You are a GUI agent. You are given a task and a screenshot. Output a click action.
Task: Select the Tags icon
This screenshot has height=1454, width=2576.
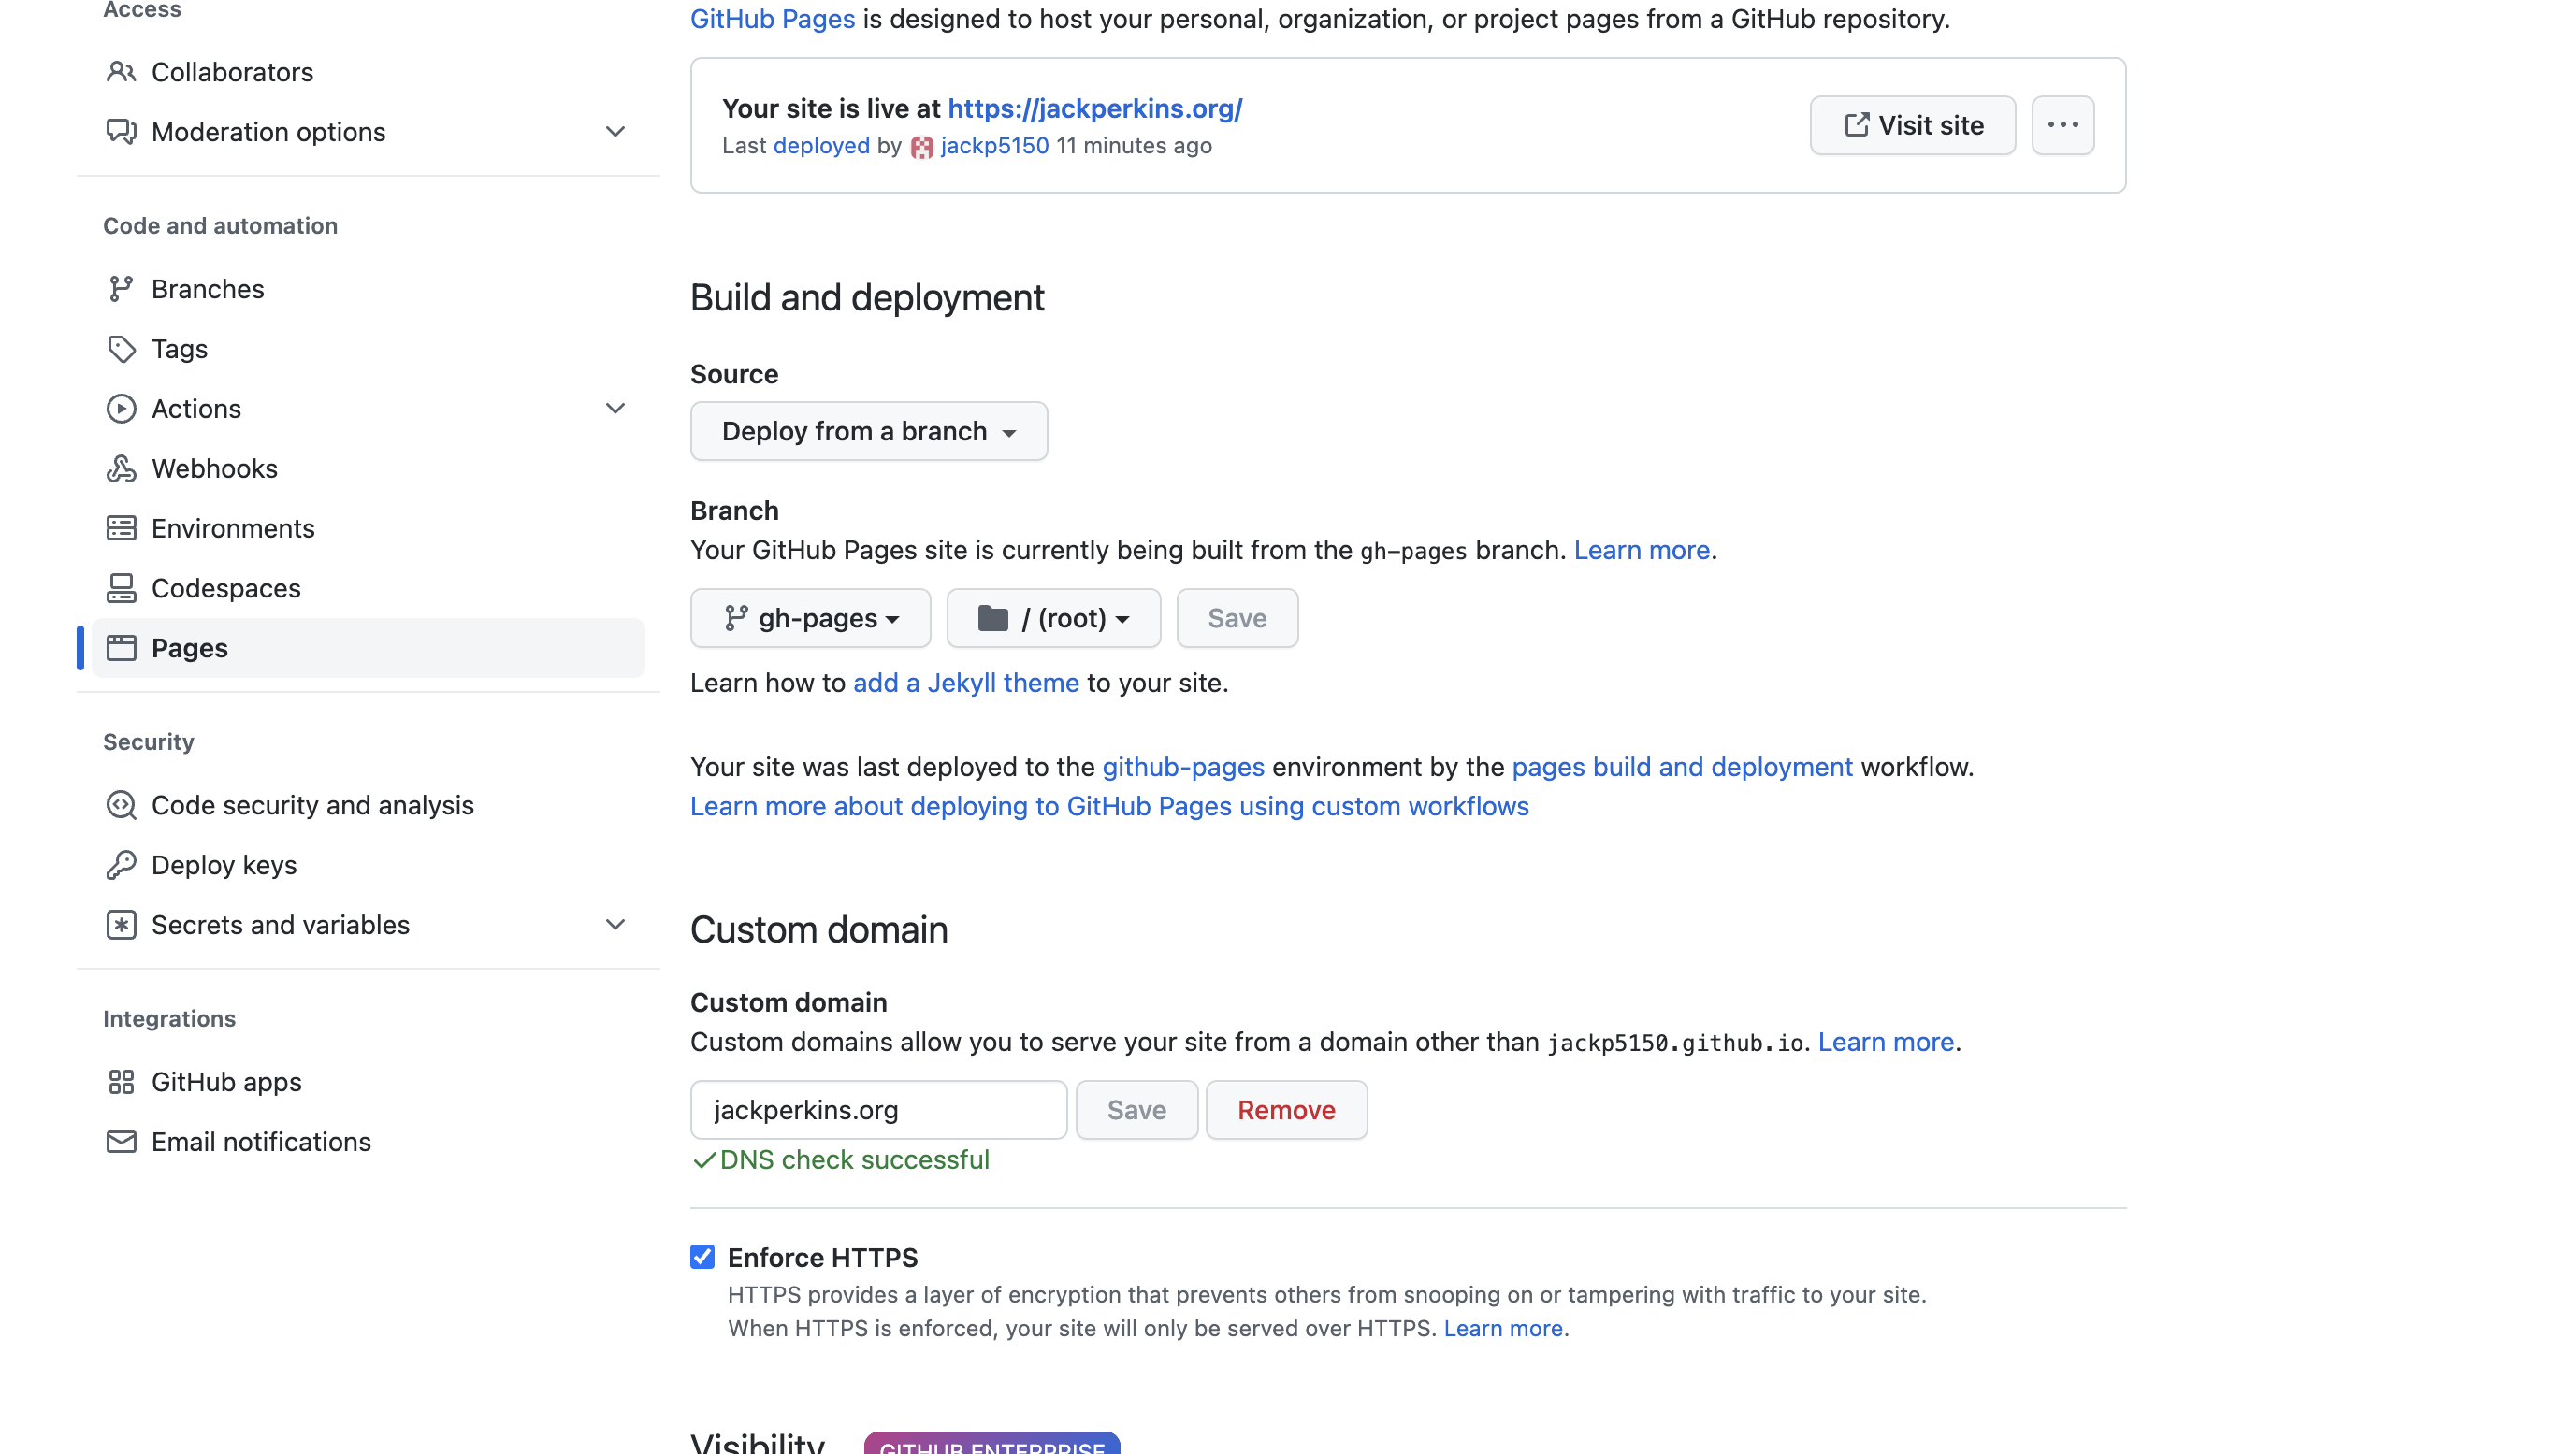(x=121, y=348)
